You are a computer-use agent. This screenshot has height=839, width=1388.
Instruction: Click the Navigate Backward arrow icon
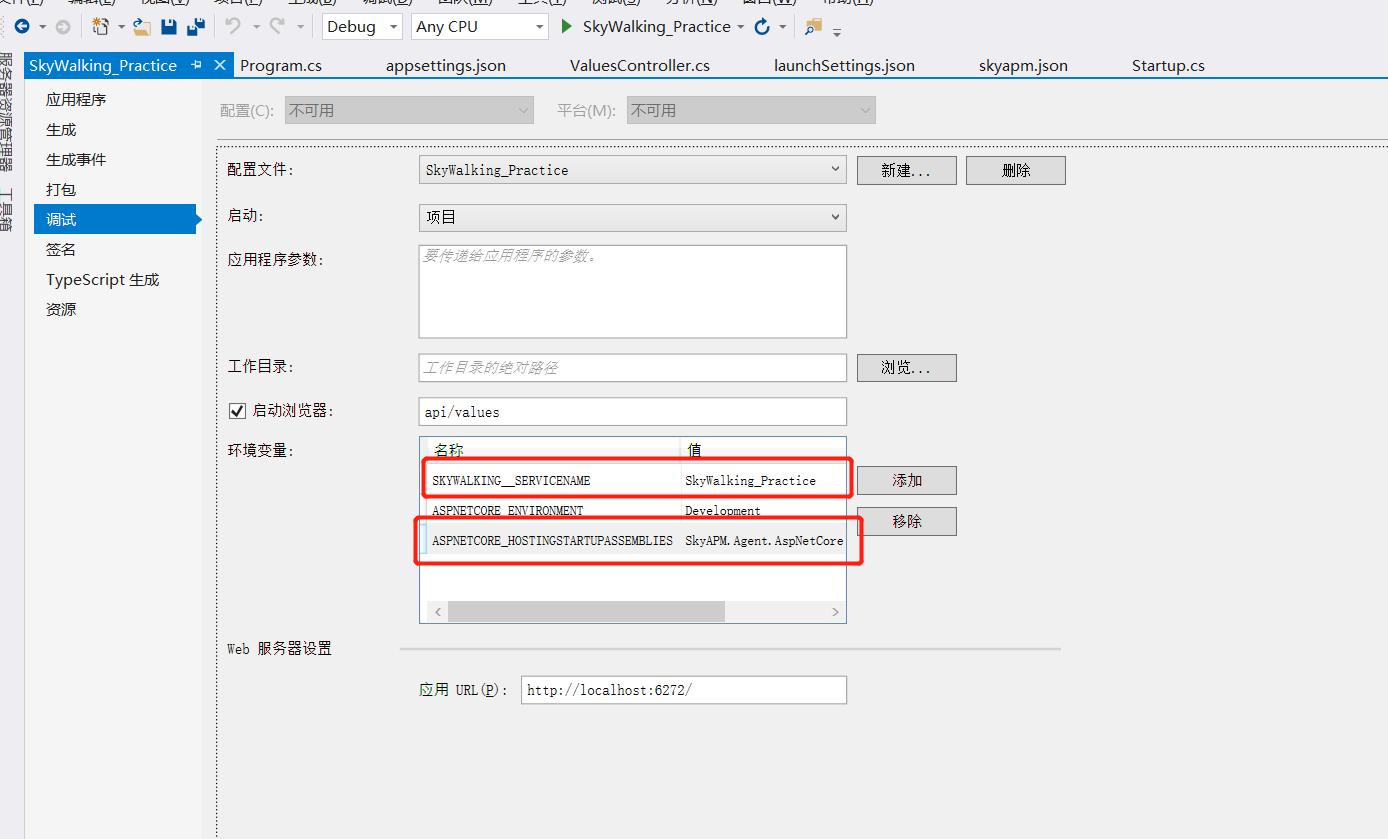[22, 27]
